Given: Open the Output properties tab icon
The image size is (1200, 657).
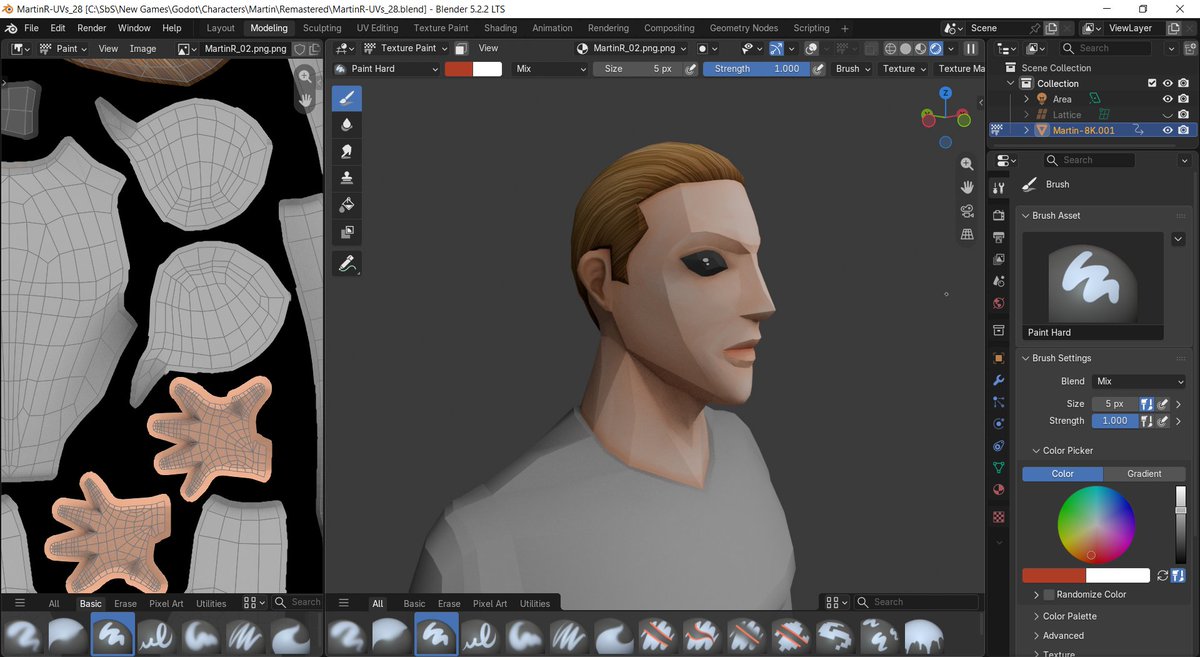Looking at the screenshot, I should 998,238.
